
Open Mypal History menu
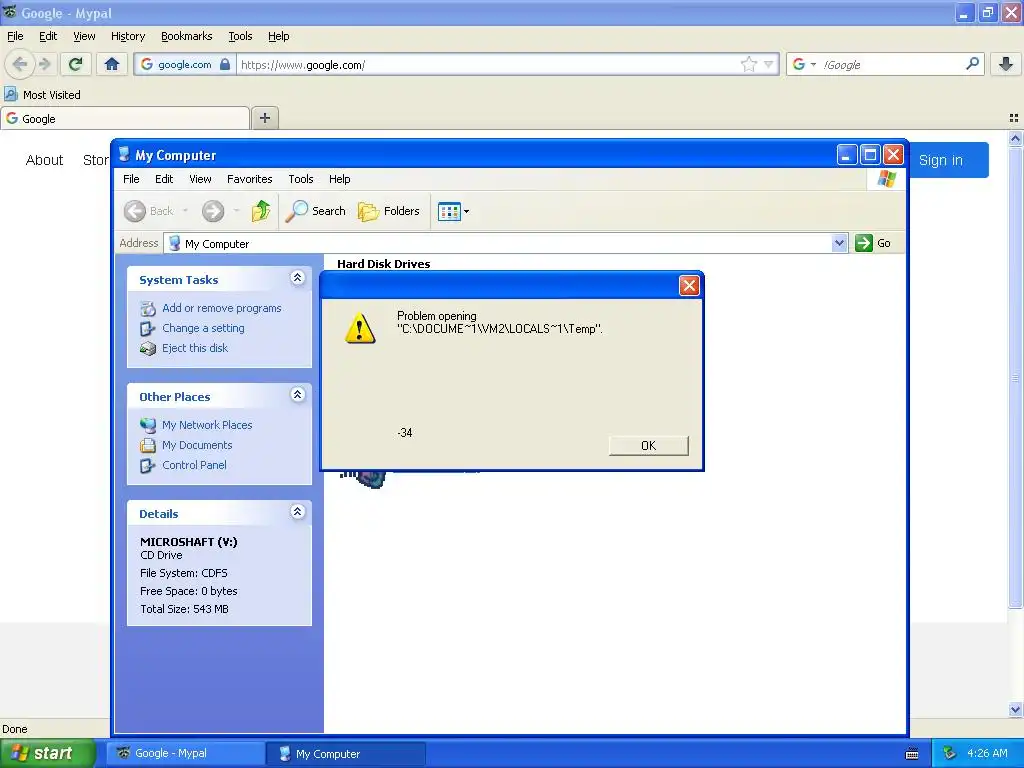pos(128,36)
